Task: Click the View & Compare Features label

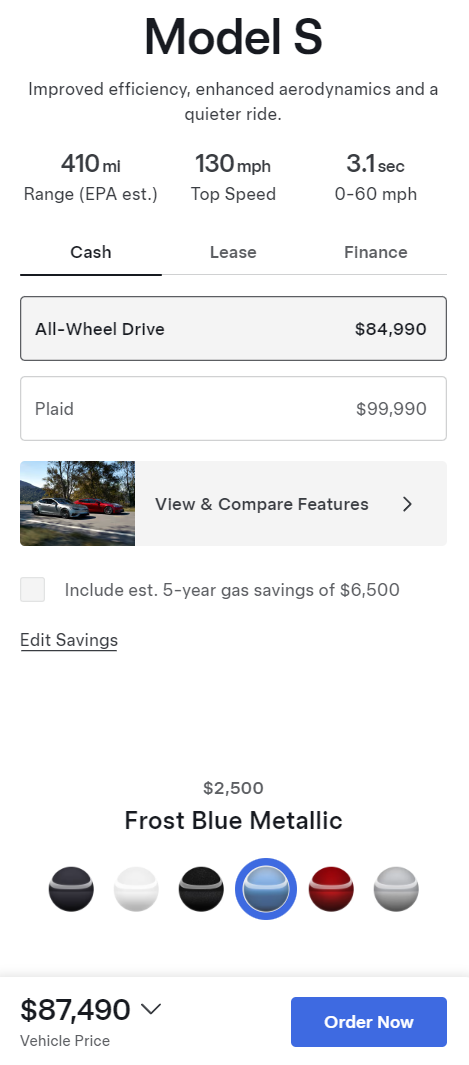Action: tap(262, 504)
